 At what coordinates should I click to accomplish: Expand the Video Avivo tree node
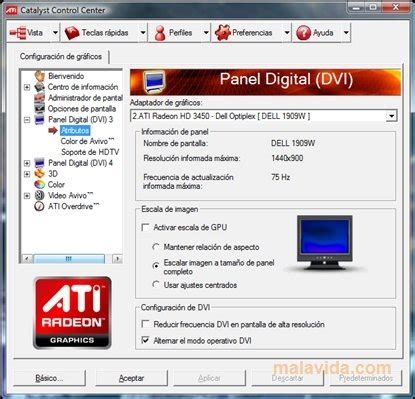coord(27,196)
